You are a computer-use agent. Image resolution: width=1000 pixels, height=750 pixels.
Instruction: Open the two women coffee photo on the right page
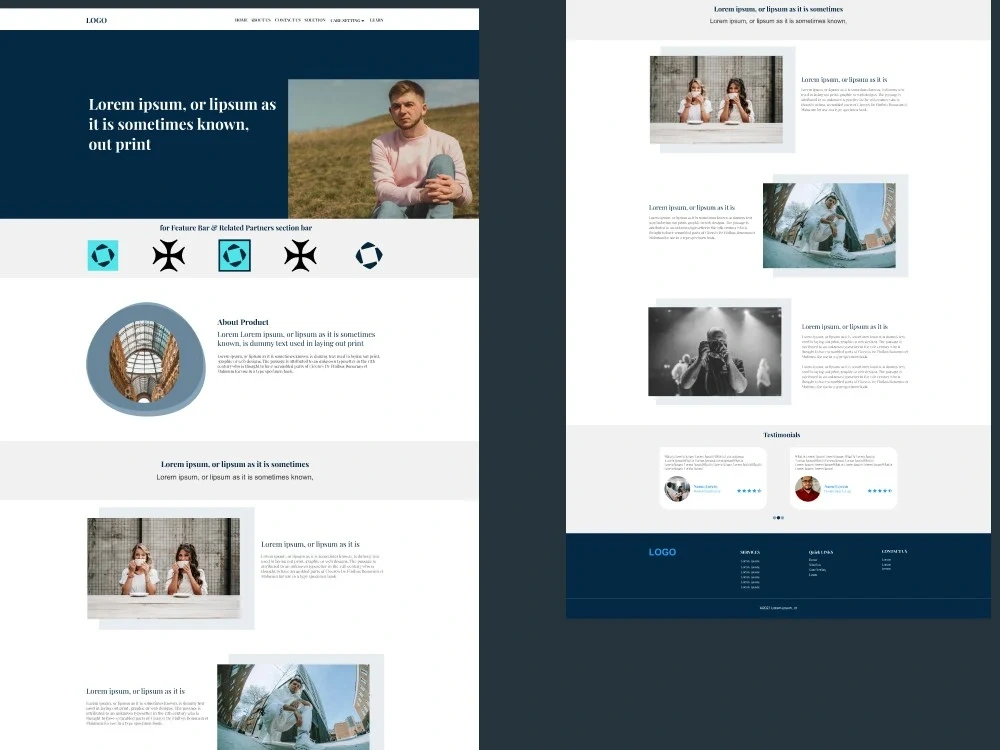coord(716,99)
